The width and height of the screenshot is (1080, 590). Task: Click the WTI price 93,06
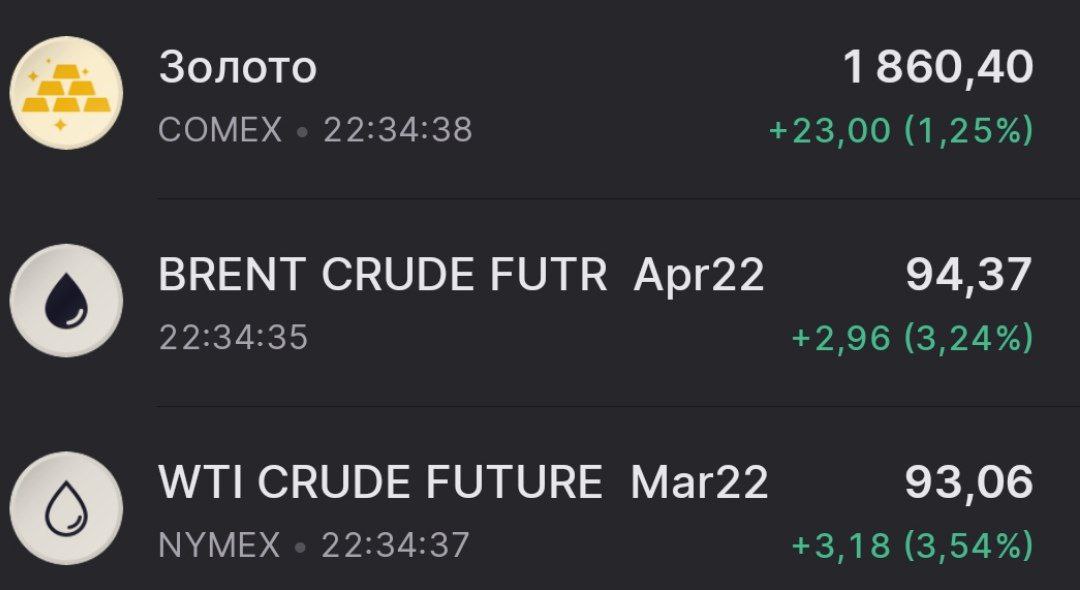point(969,480)
